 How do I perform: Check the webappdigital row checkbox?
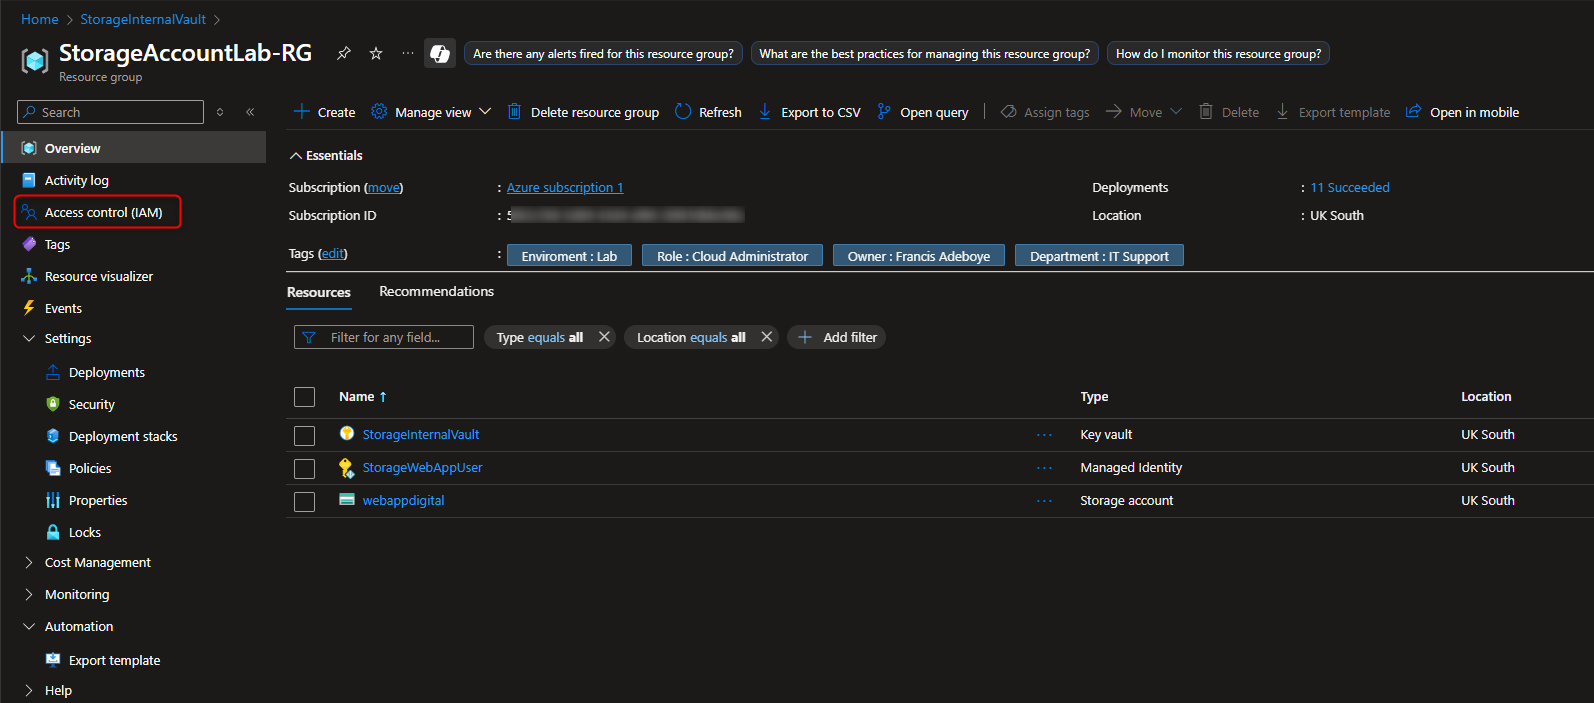coord(305,501)
